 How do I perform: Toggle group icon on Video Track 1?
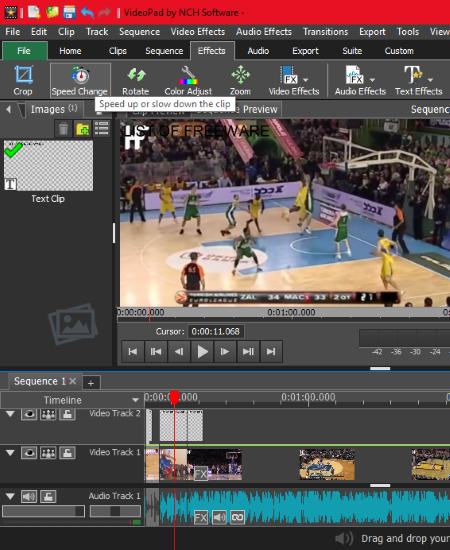click(x=48, y=453)
